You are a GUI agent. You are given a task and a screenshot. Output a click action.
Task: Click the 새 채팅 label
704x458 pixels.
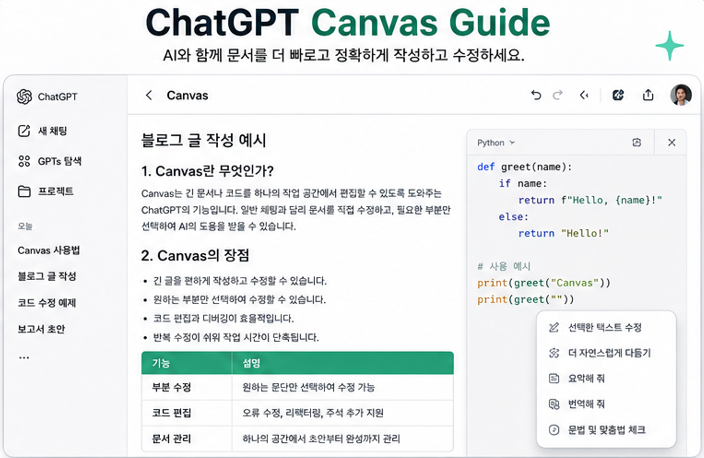53,131
